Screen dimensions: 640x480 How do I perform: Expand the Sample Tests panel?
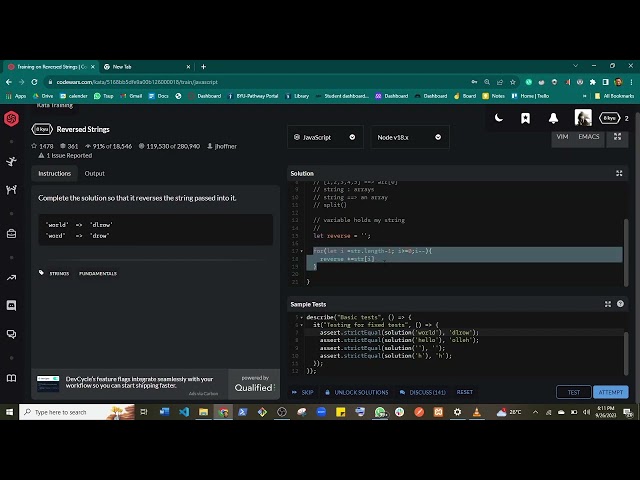608,304
